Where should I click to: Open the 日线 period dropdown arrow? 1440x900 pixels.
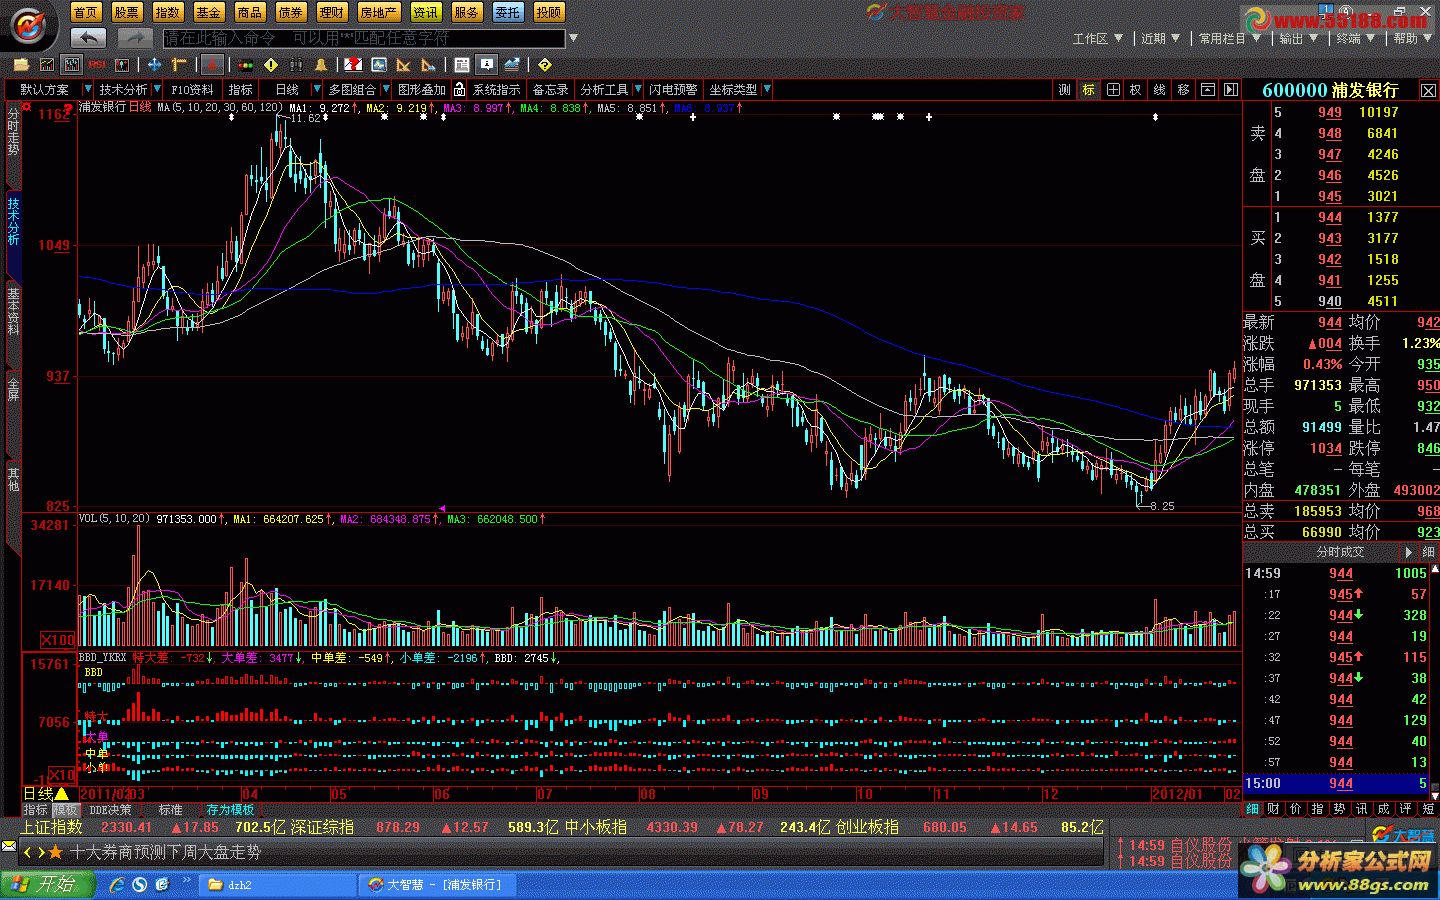coord(317,90)
